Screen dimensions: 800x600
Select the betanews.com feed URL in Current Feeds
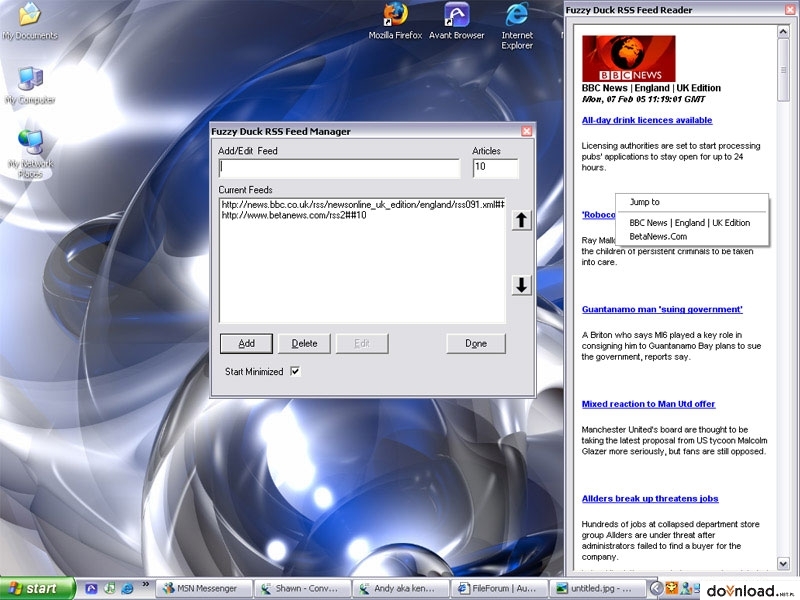click(x=294, y=215)
